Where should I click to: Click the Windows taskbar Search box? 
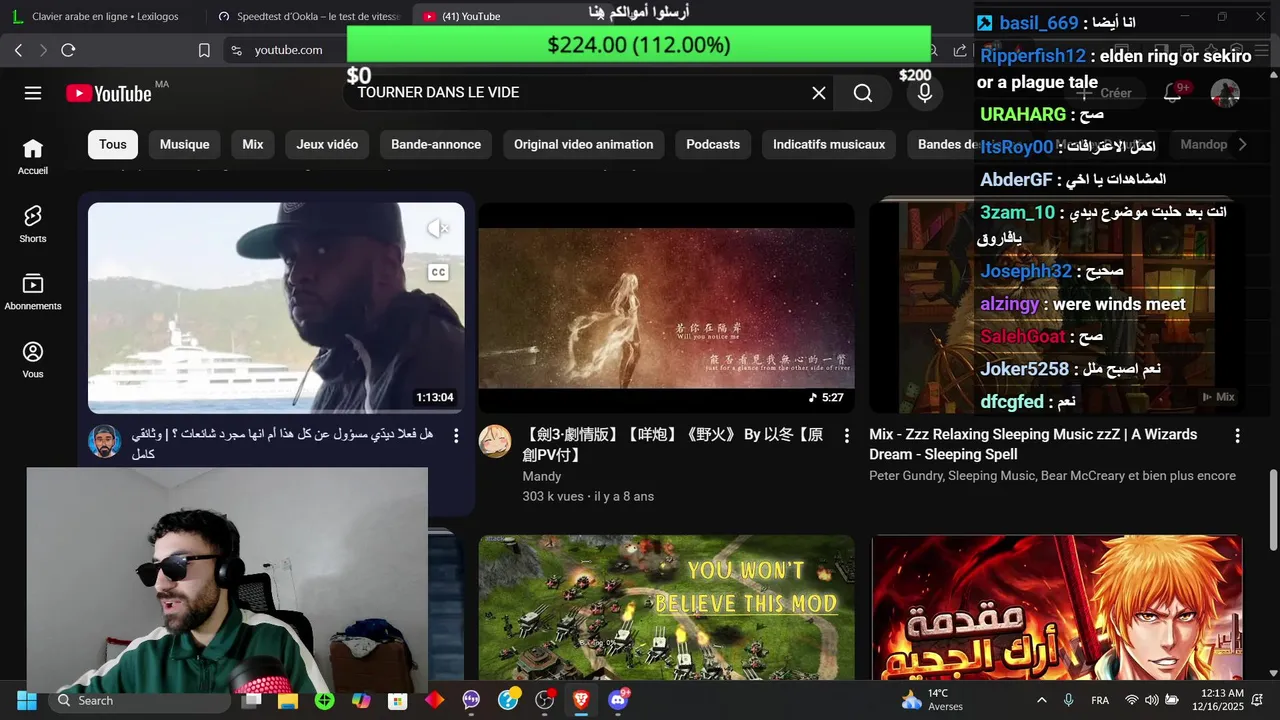(x=140, y=700)
